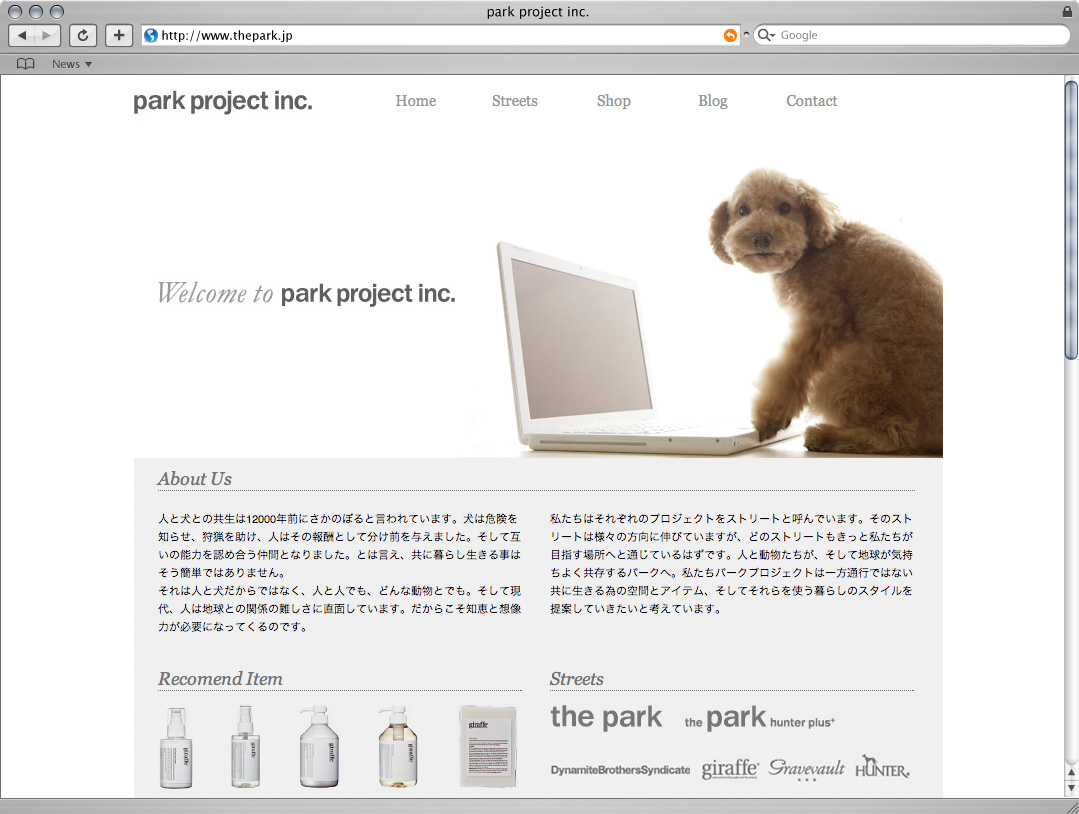The height and width of the screenshot is (814, 1079).
Task: Click the globe site icon beside the URL
Action: pyautogui.click(x=151, y=36)
